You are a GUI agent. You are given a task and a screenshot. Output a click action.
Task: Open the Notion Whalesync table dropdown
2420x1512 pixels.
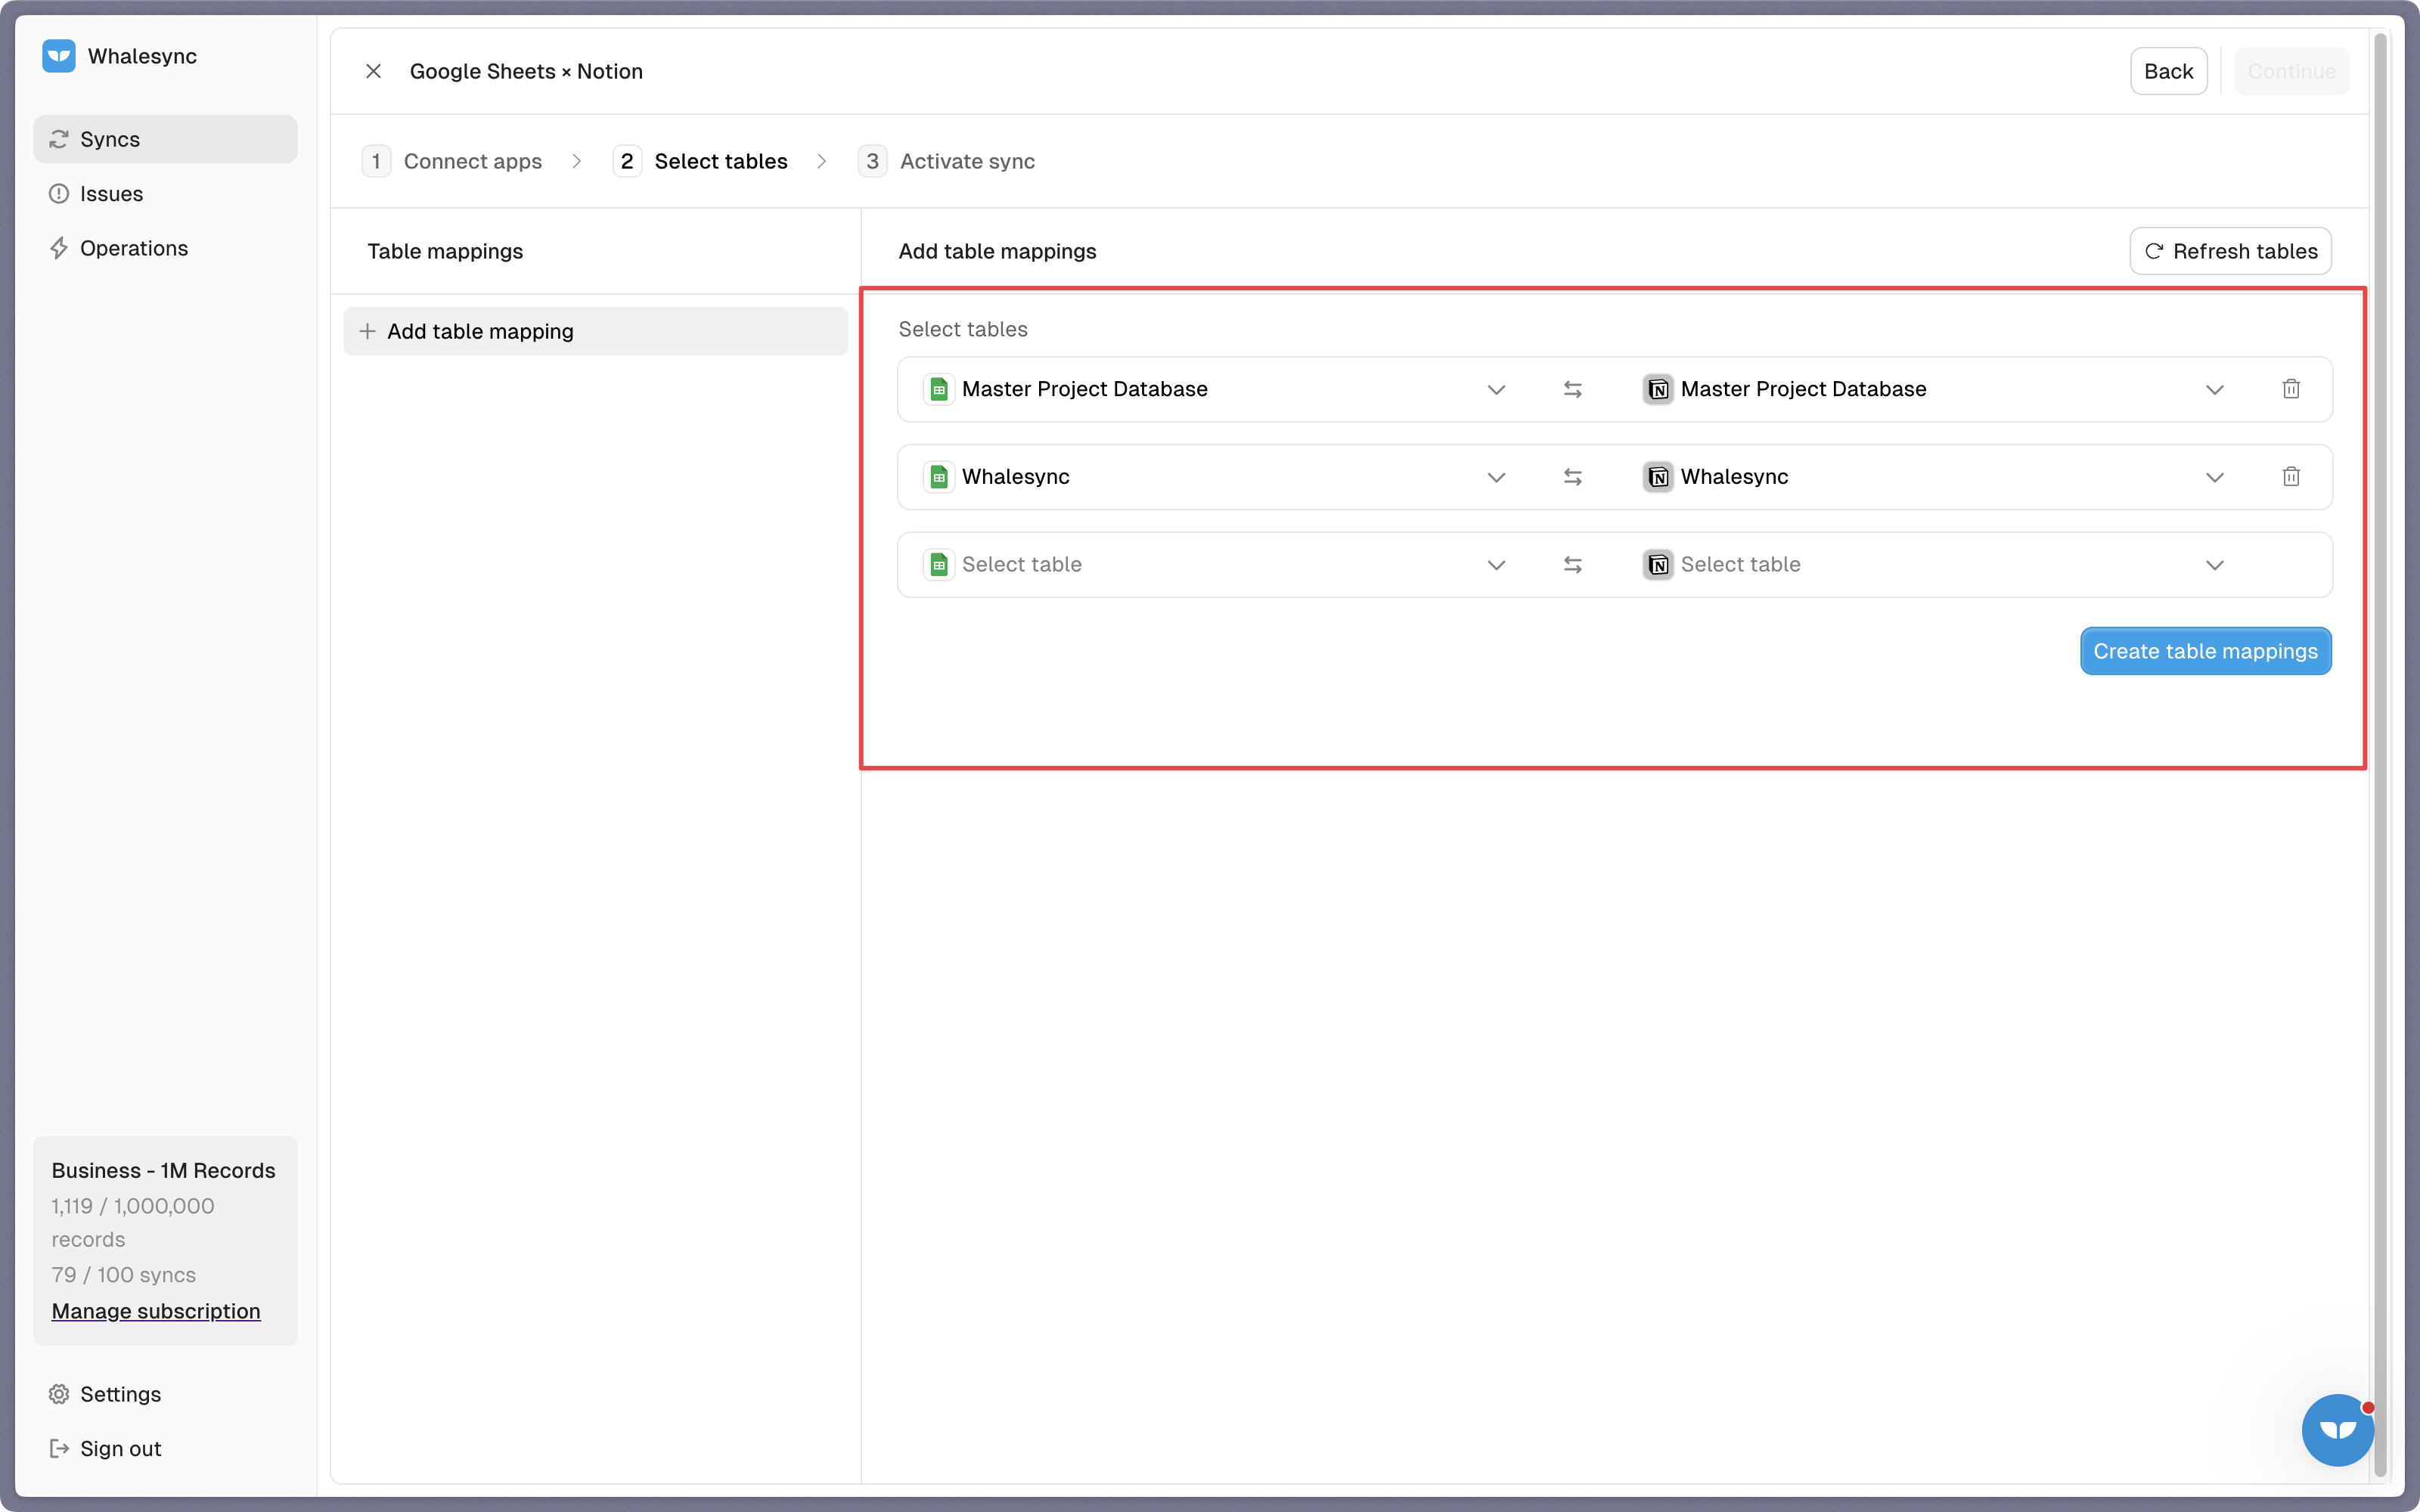(x=1934, y=477)
